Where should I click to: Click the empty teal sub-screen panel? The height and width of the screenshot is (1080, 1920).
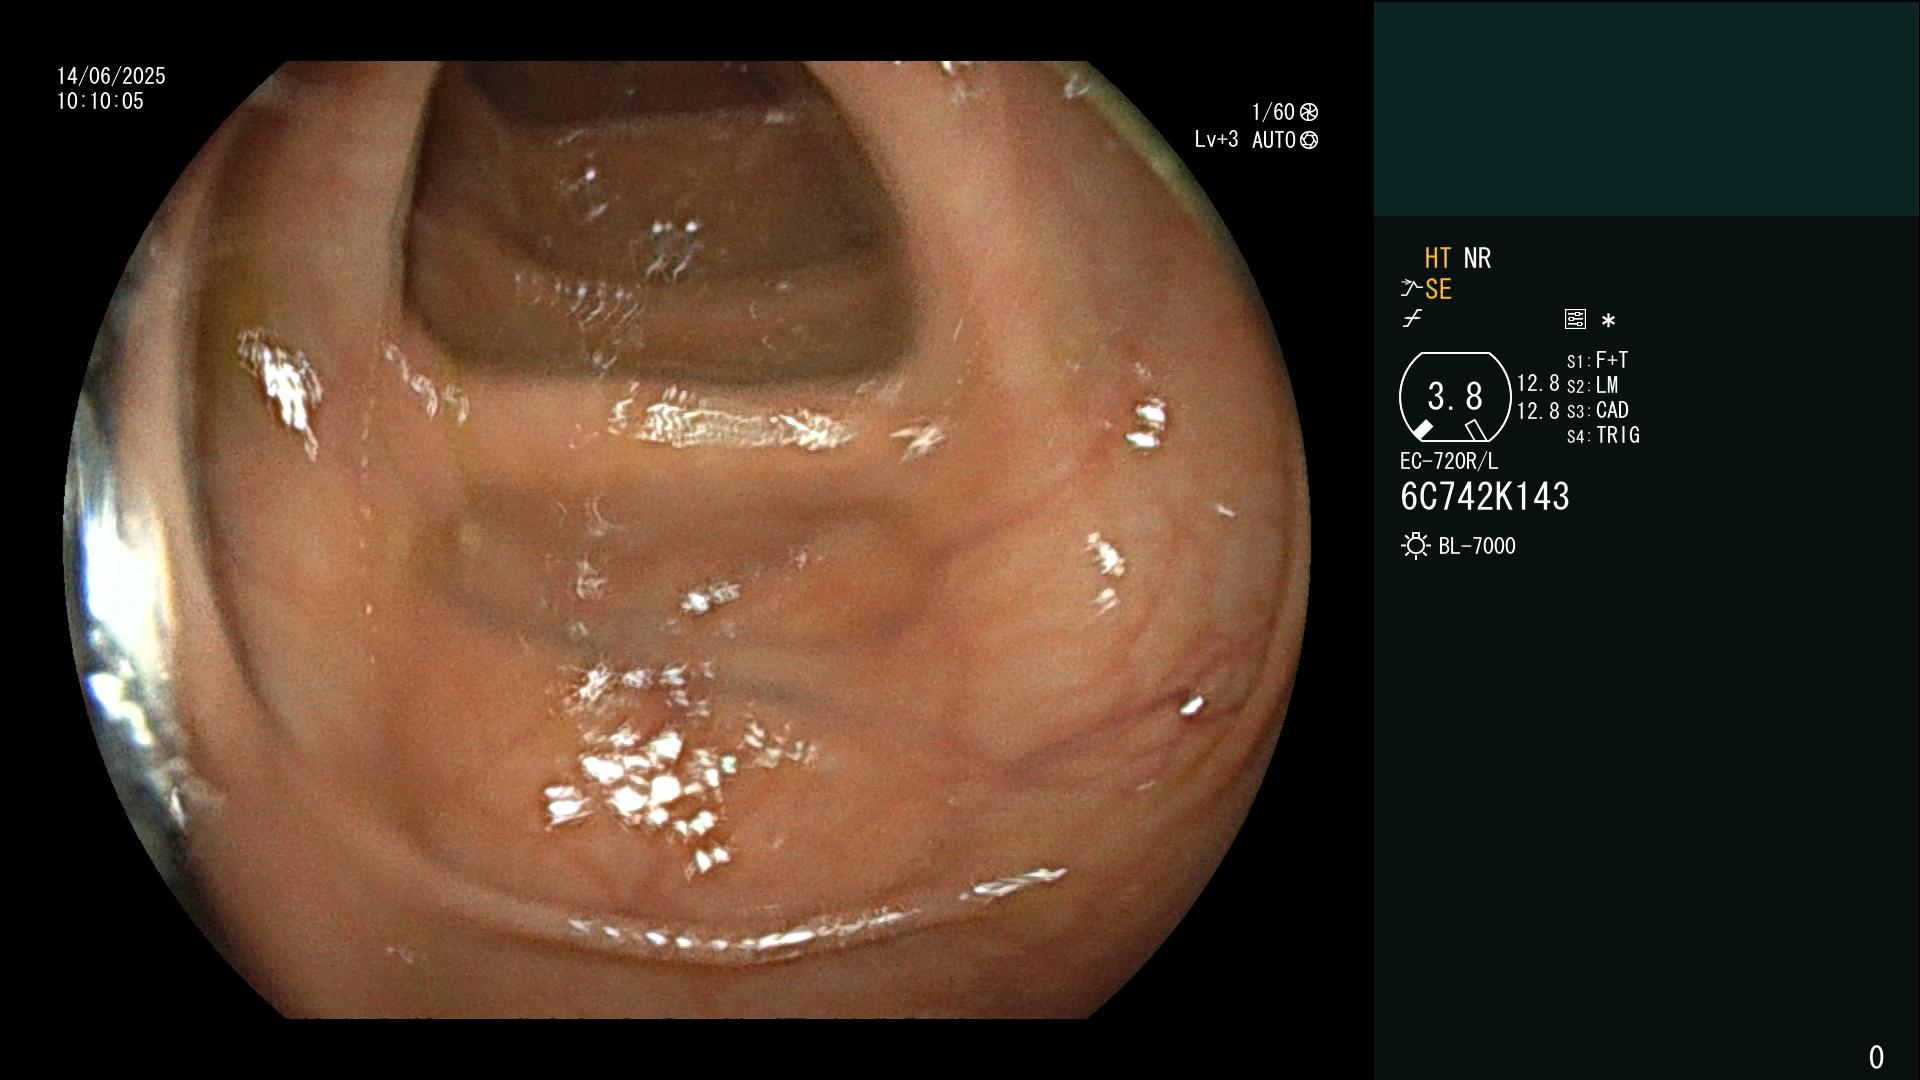(x=1646, y=108)
